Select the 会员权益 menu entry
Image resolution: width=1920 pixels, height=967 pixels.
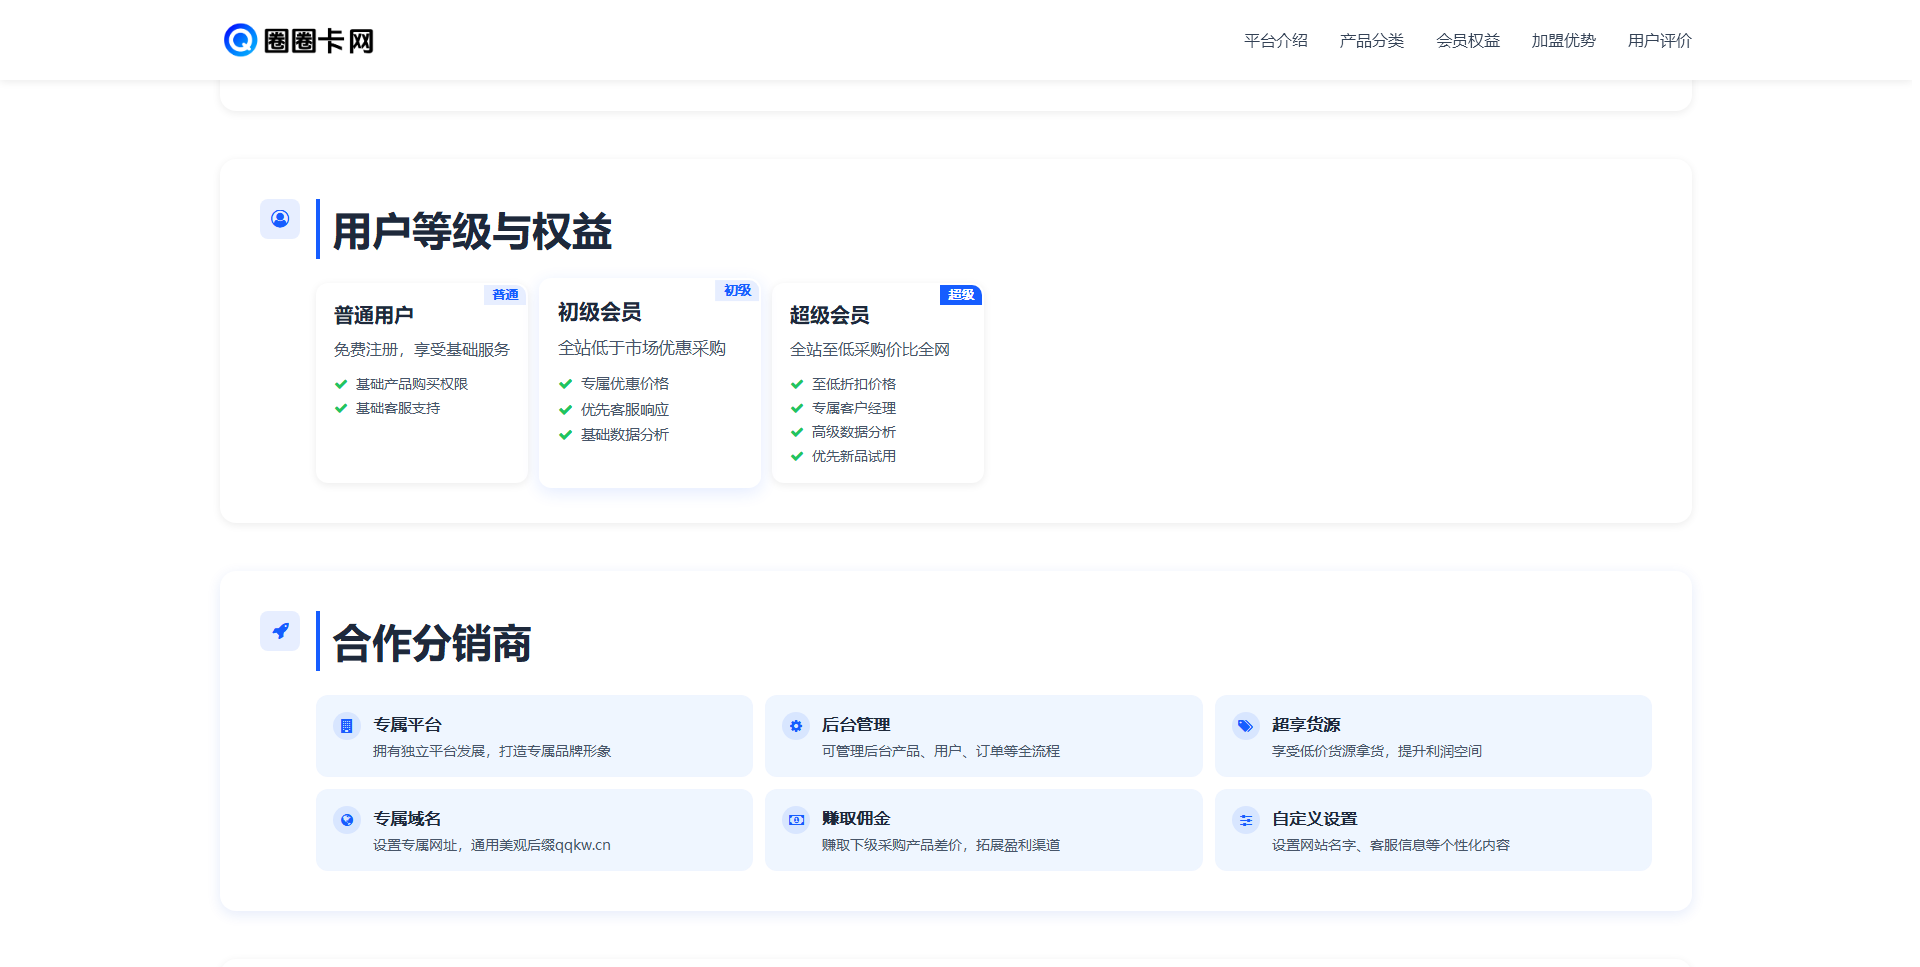pyautogui.click(x=1468, y=41)
